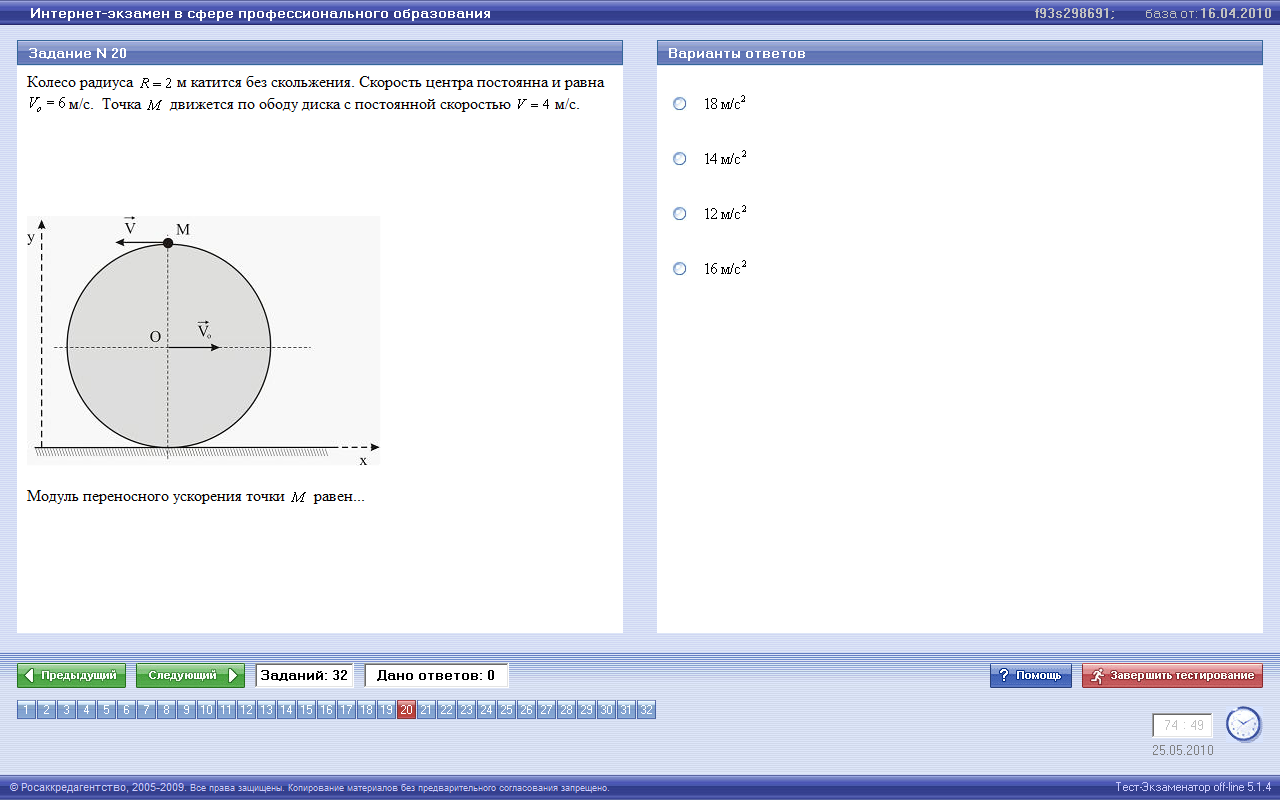Jump to question 4
This screenshot has height=800, width=1280.
pos(87,710)
